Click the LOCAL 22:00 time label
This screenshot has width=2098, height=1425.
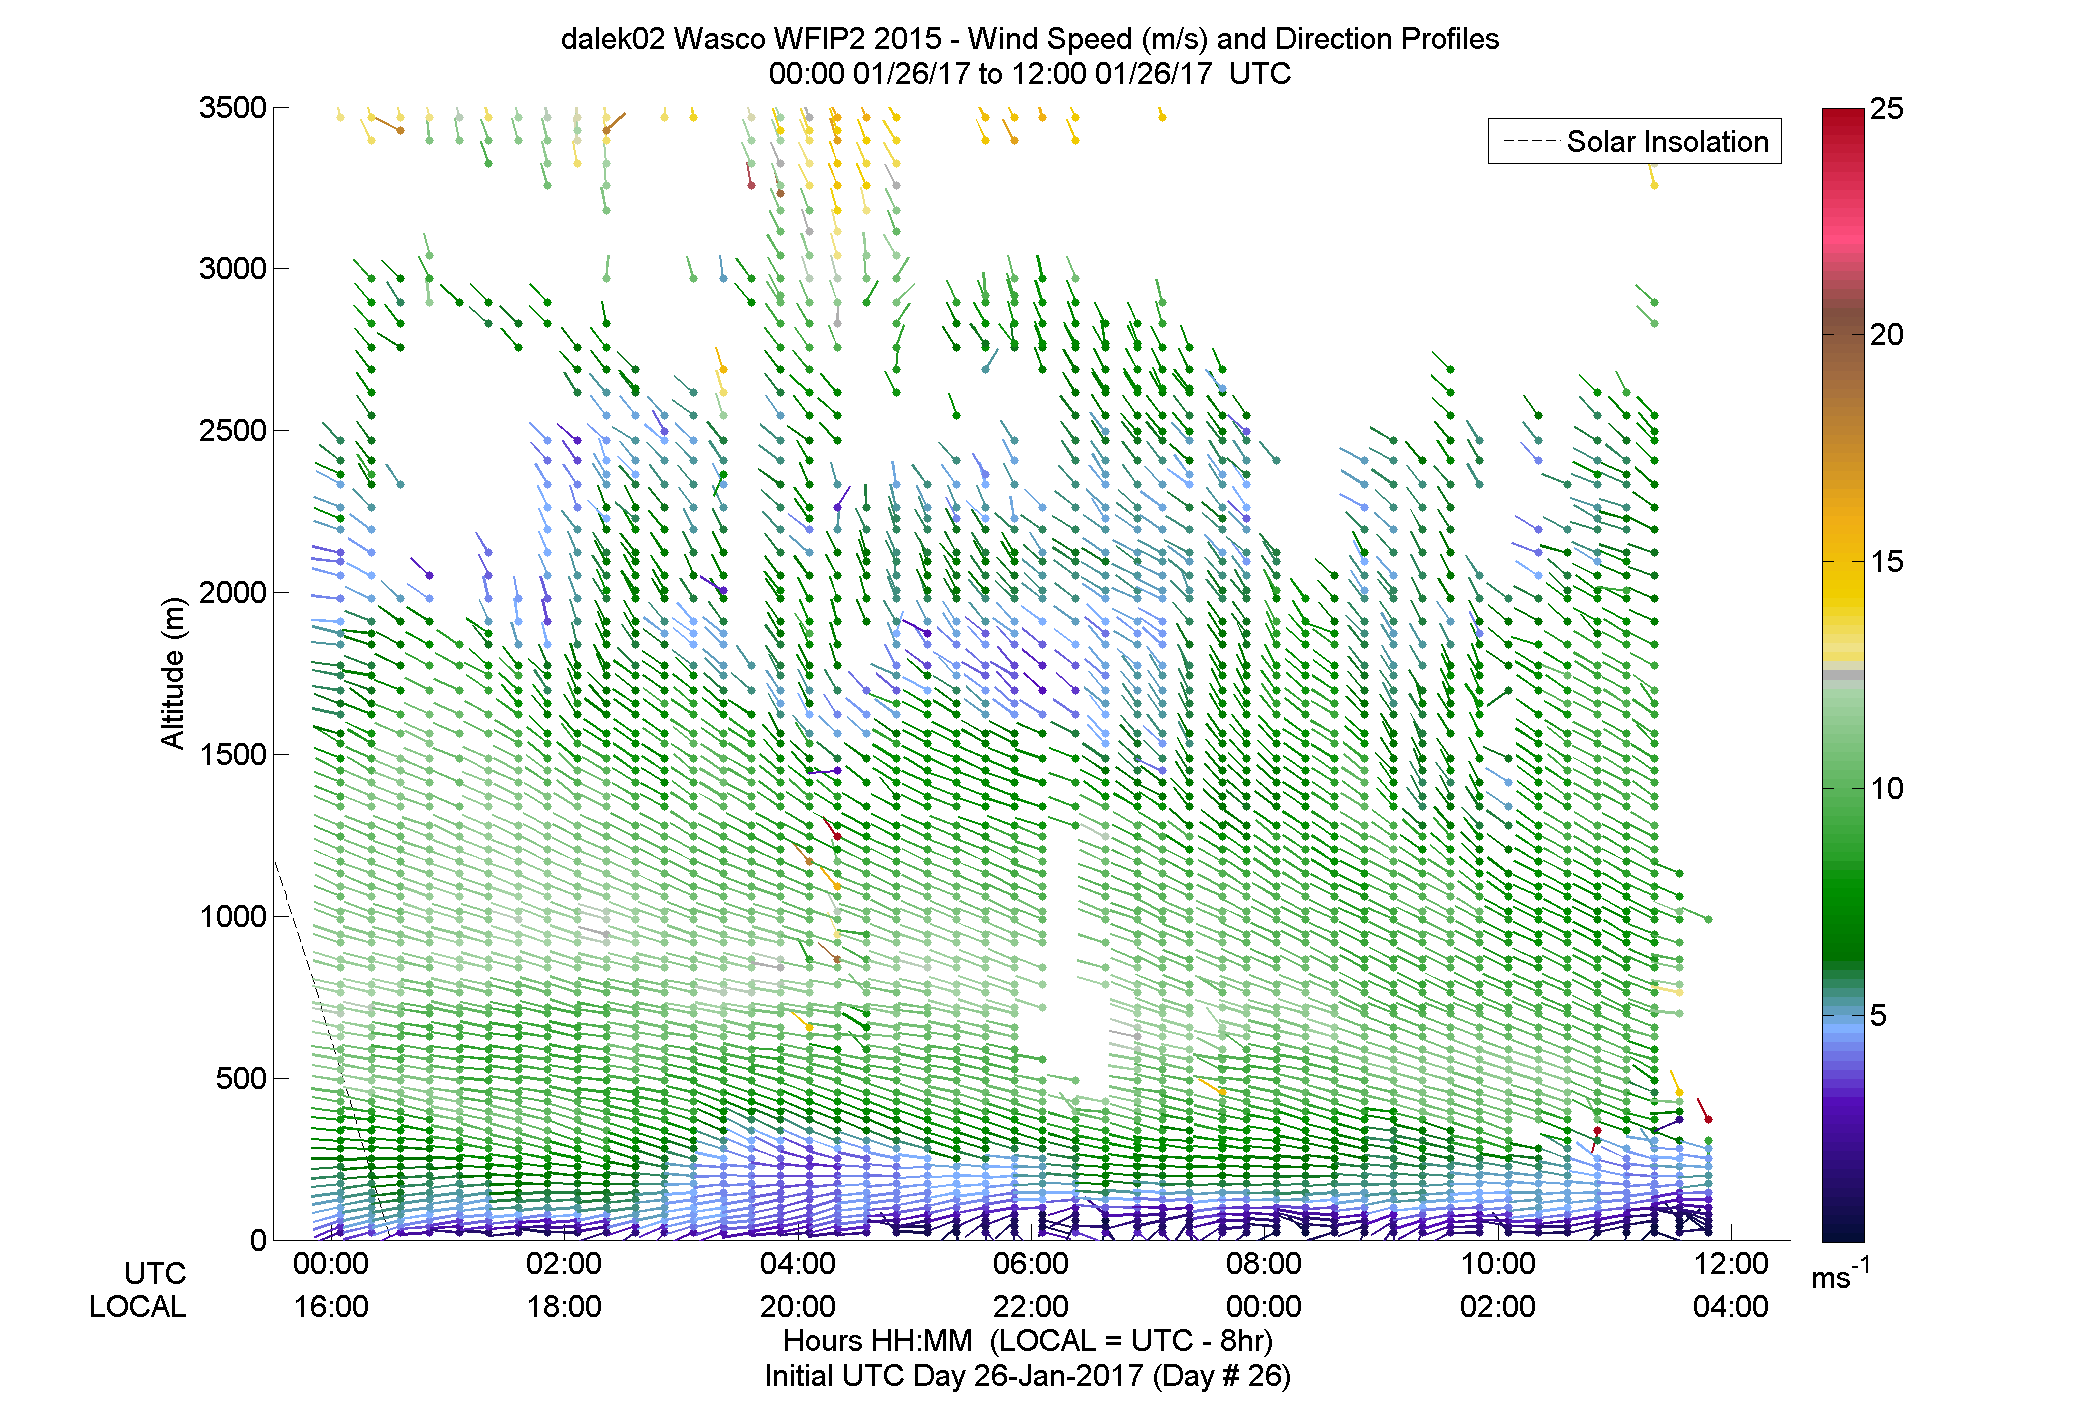1031,1307
